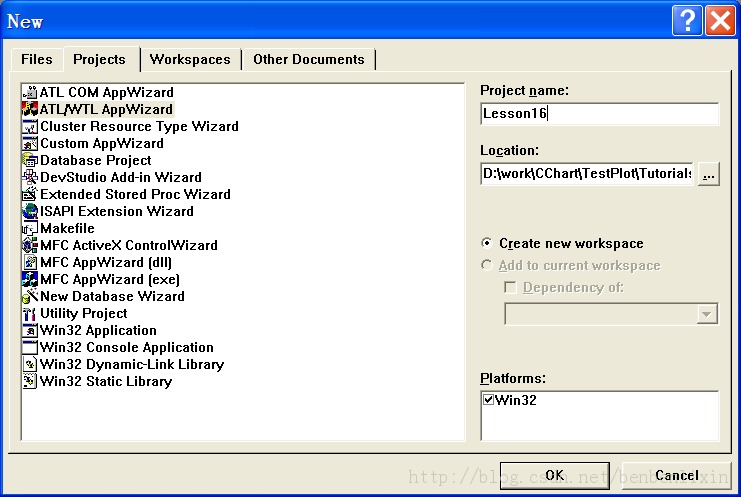Open the Workspaces tab
741x497 pixels.
coord(190,60)
